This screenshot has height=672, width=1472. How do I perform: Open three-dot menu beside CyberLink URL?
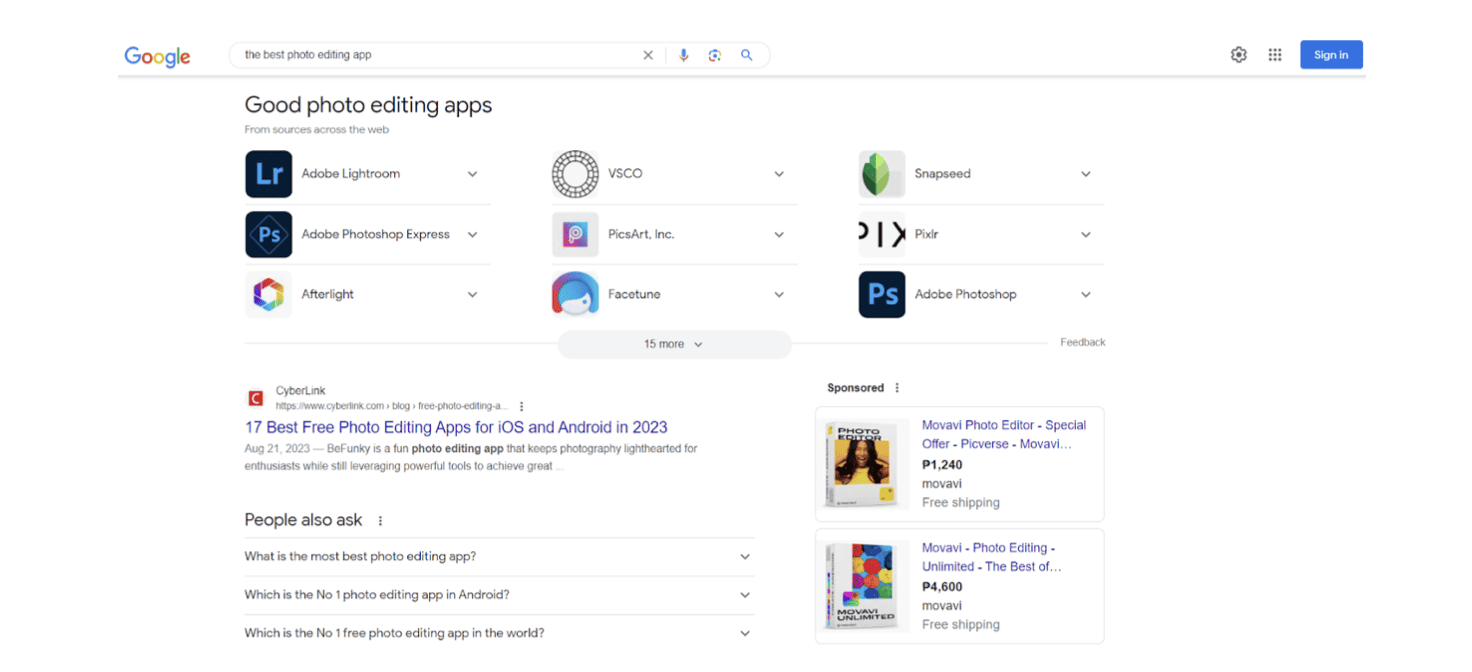tap(522, 407)
